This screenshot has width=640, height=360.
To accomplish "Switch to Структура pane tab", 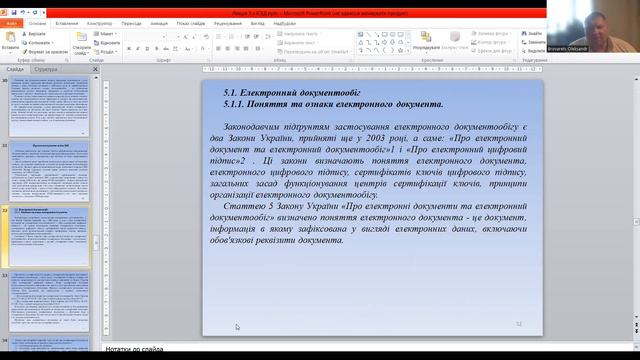I will pyautogui.click(x=46, y=69).
